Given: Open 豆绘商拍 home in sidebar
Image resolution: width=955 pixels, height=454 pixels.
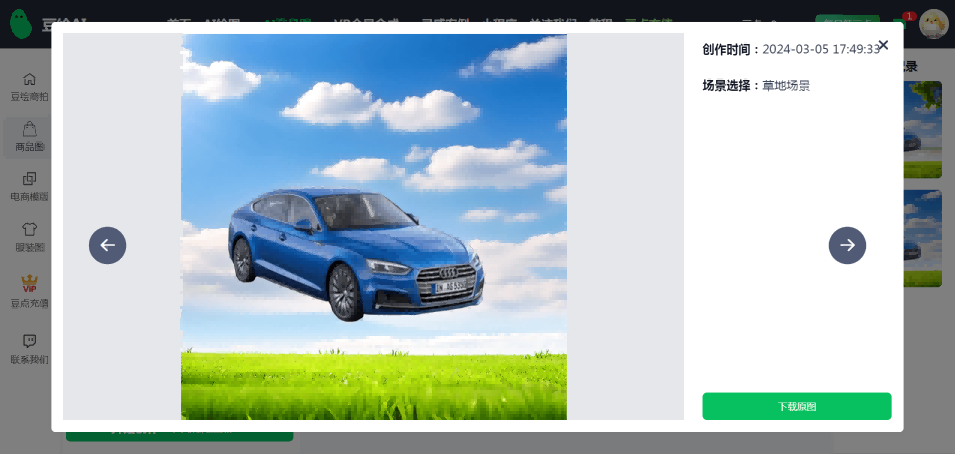Looking at the screenshot, I should tap(29, 87).
